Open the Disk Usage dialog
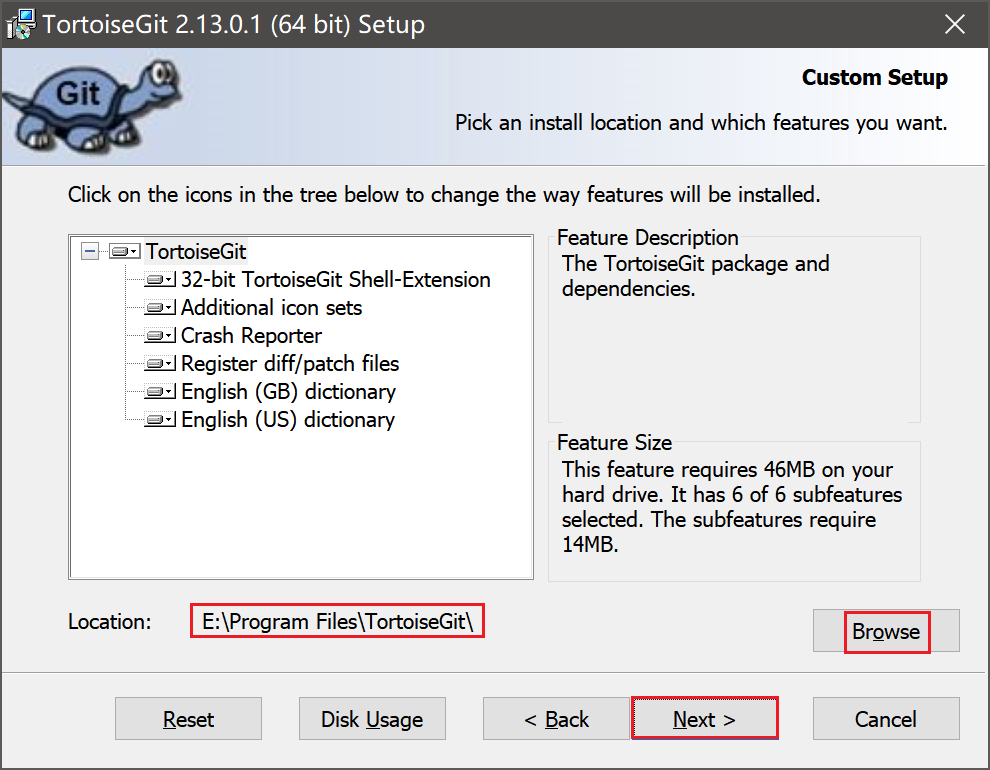This screenshot has height=770, width=990. point(372,719)
